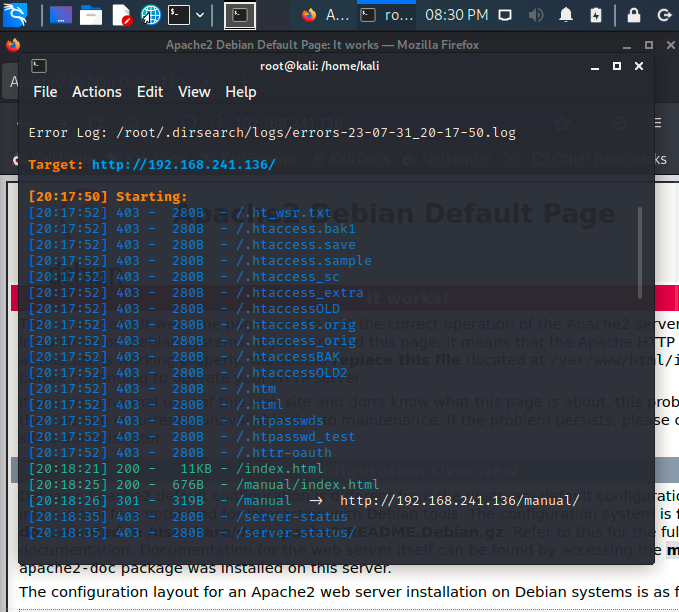Open the volume control in the system tray
Screen dimensions: 679x612
tap(535, 15)
